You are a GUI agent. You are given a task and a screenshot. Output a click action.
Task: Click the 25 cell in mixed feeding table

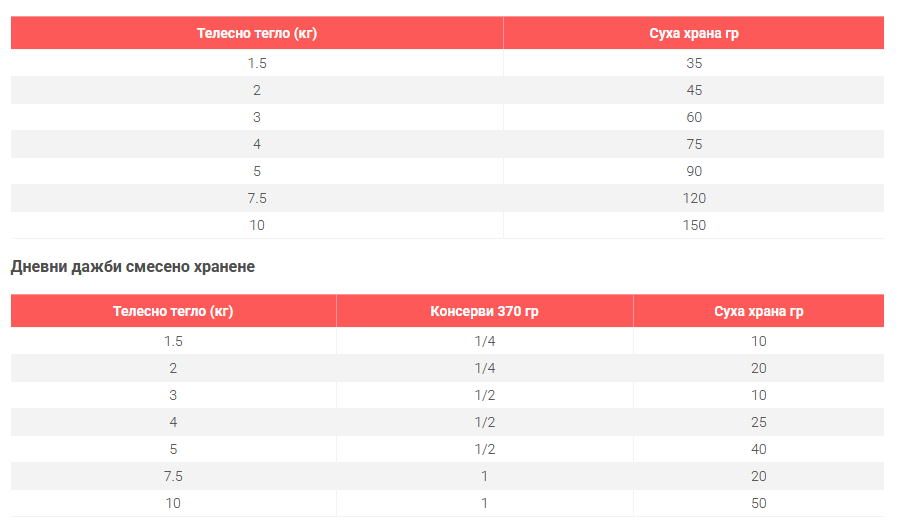click(x=758, y=422)
